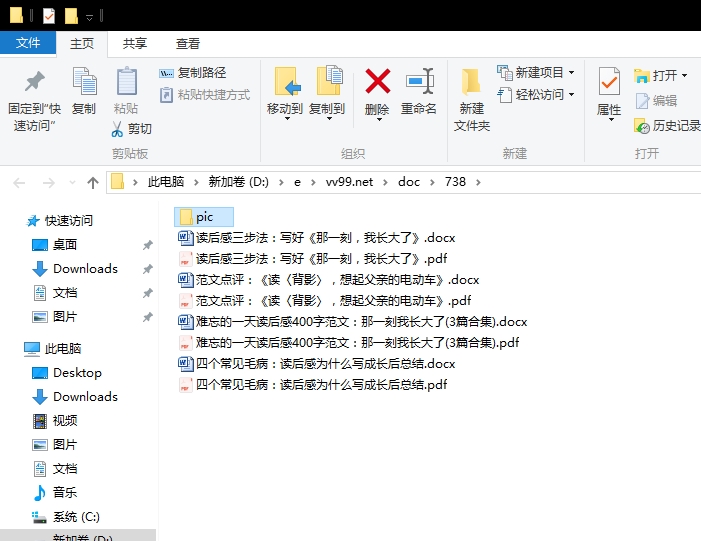The image size is (701, 541).
Task: Expand chevron after doc in address bar
Action: 432,182
